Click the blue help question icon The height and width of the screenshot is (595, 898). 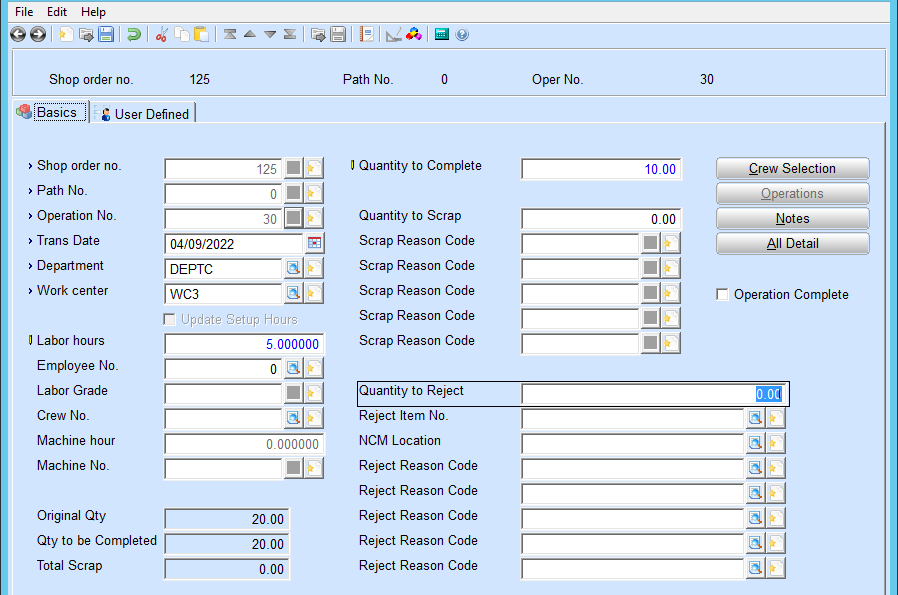click(462, 35)
